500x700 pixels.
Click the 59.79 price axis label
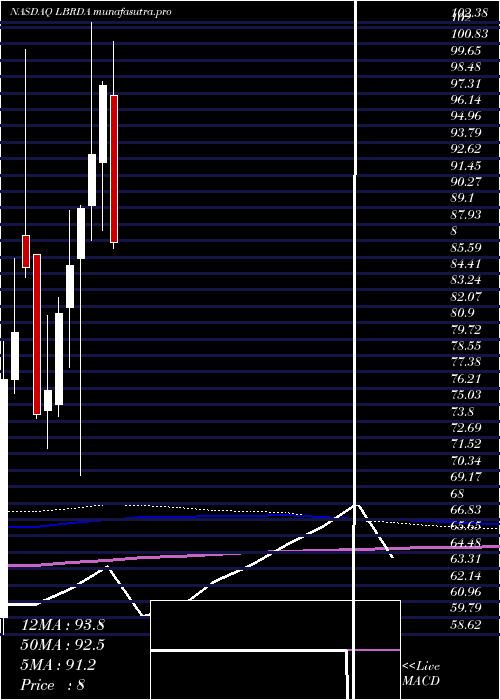pos(466,608)
